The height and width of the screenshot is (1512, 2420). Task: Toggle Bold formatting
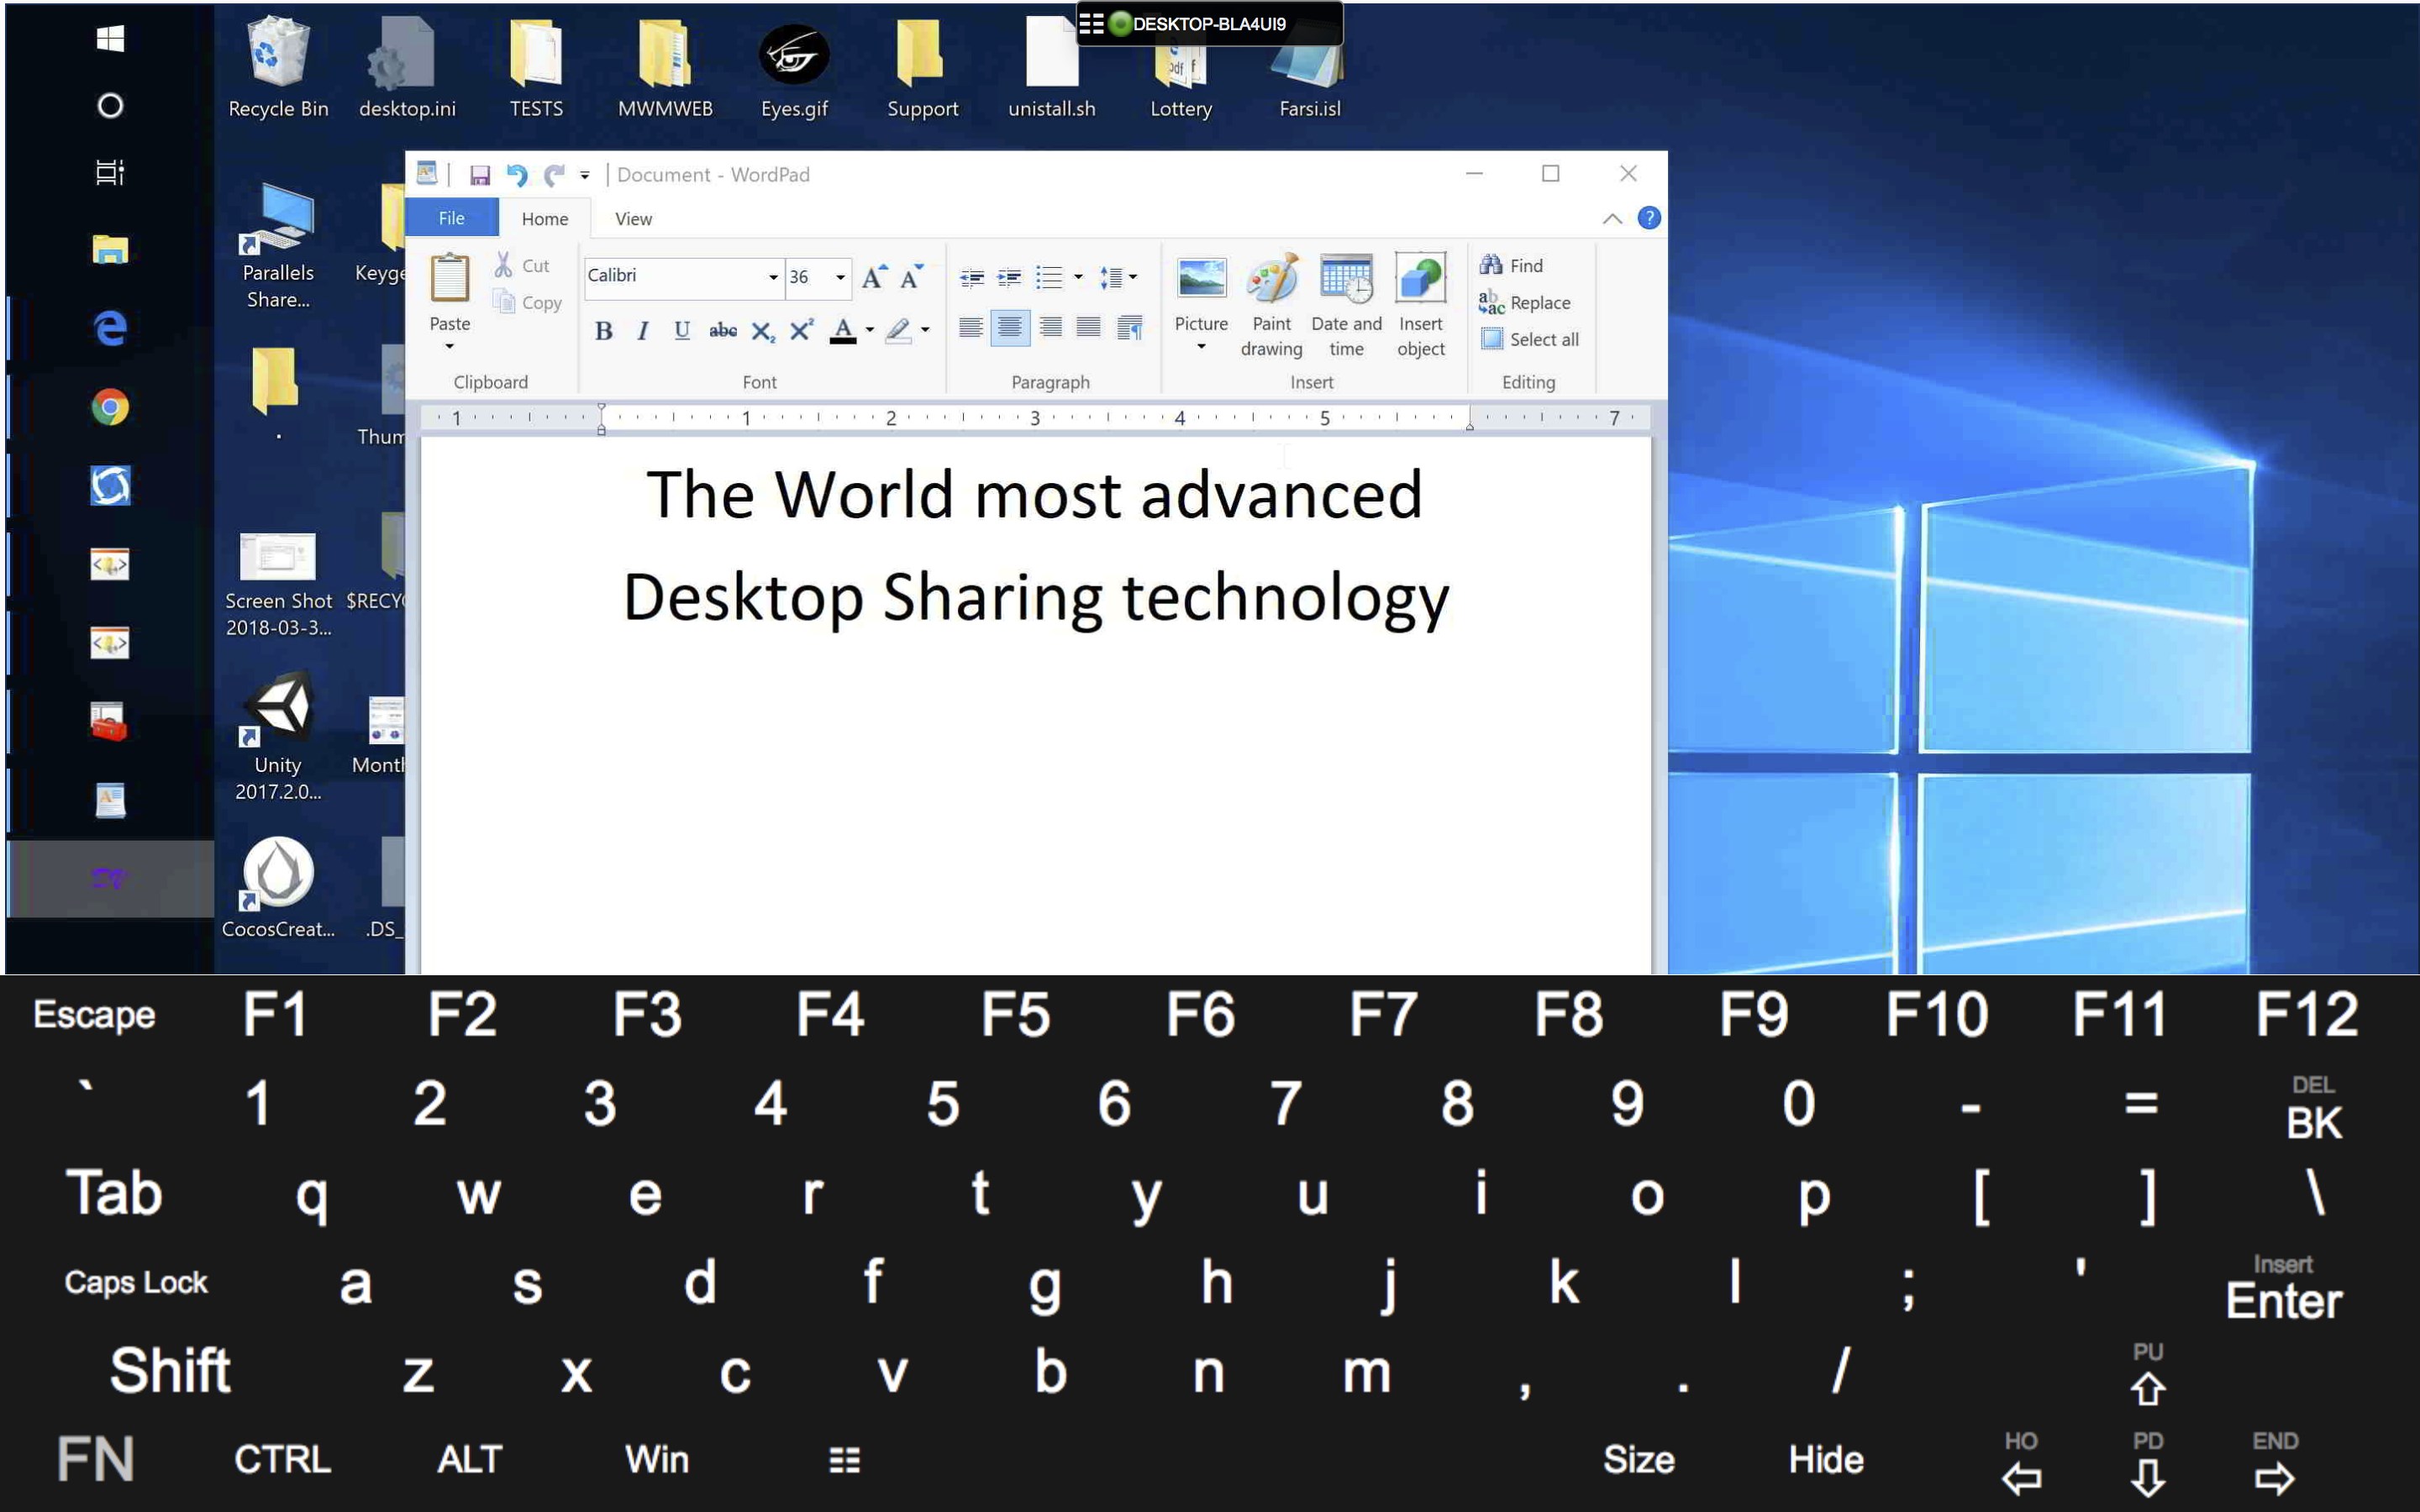(x=603, y=331)
